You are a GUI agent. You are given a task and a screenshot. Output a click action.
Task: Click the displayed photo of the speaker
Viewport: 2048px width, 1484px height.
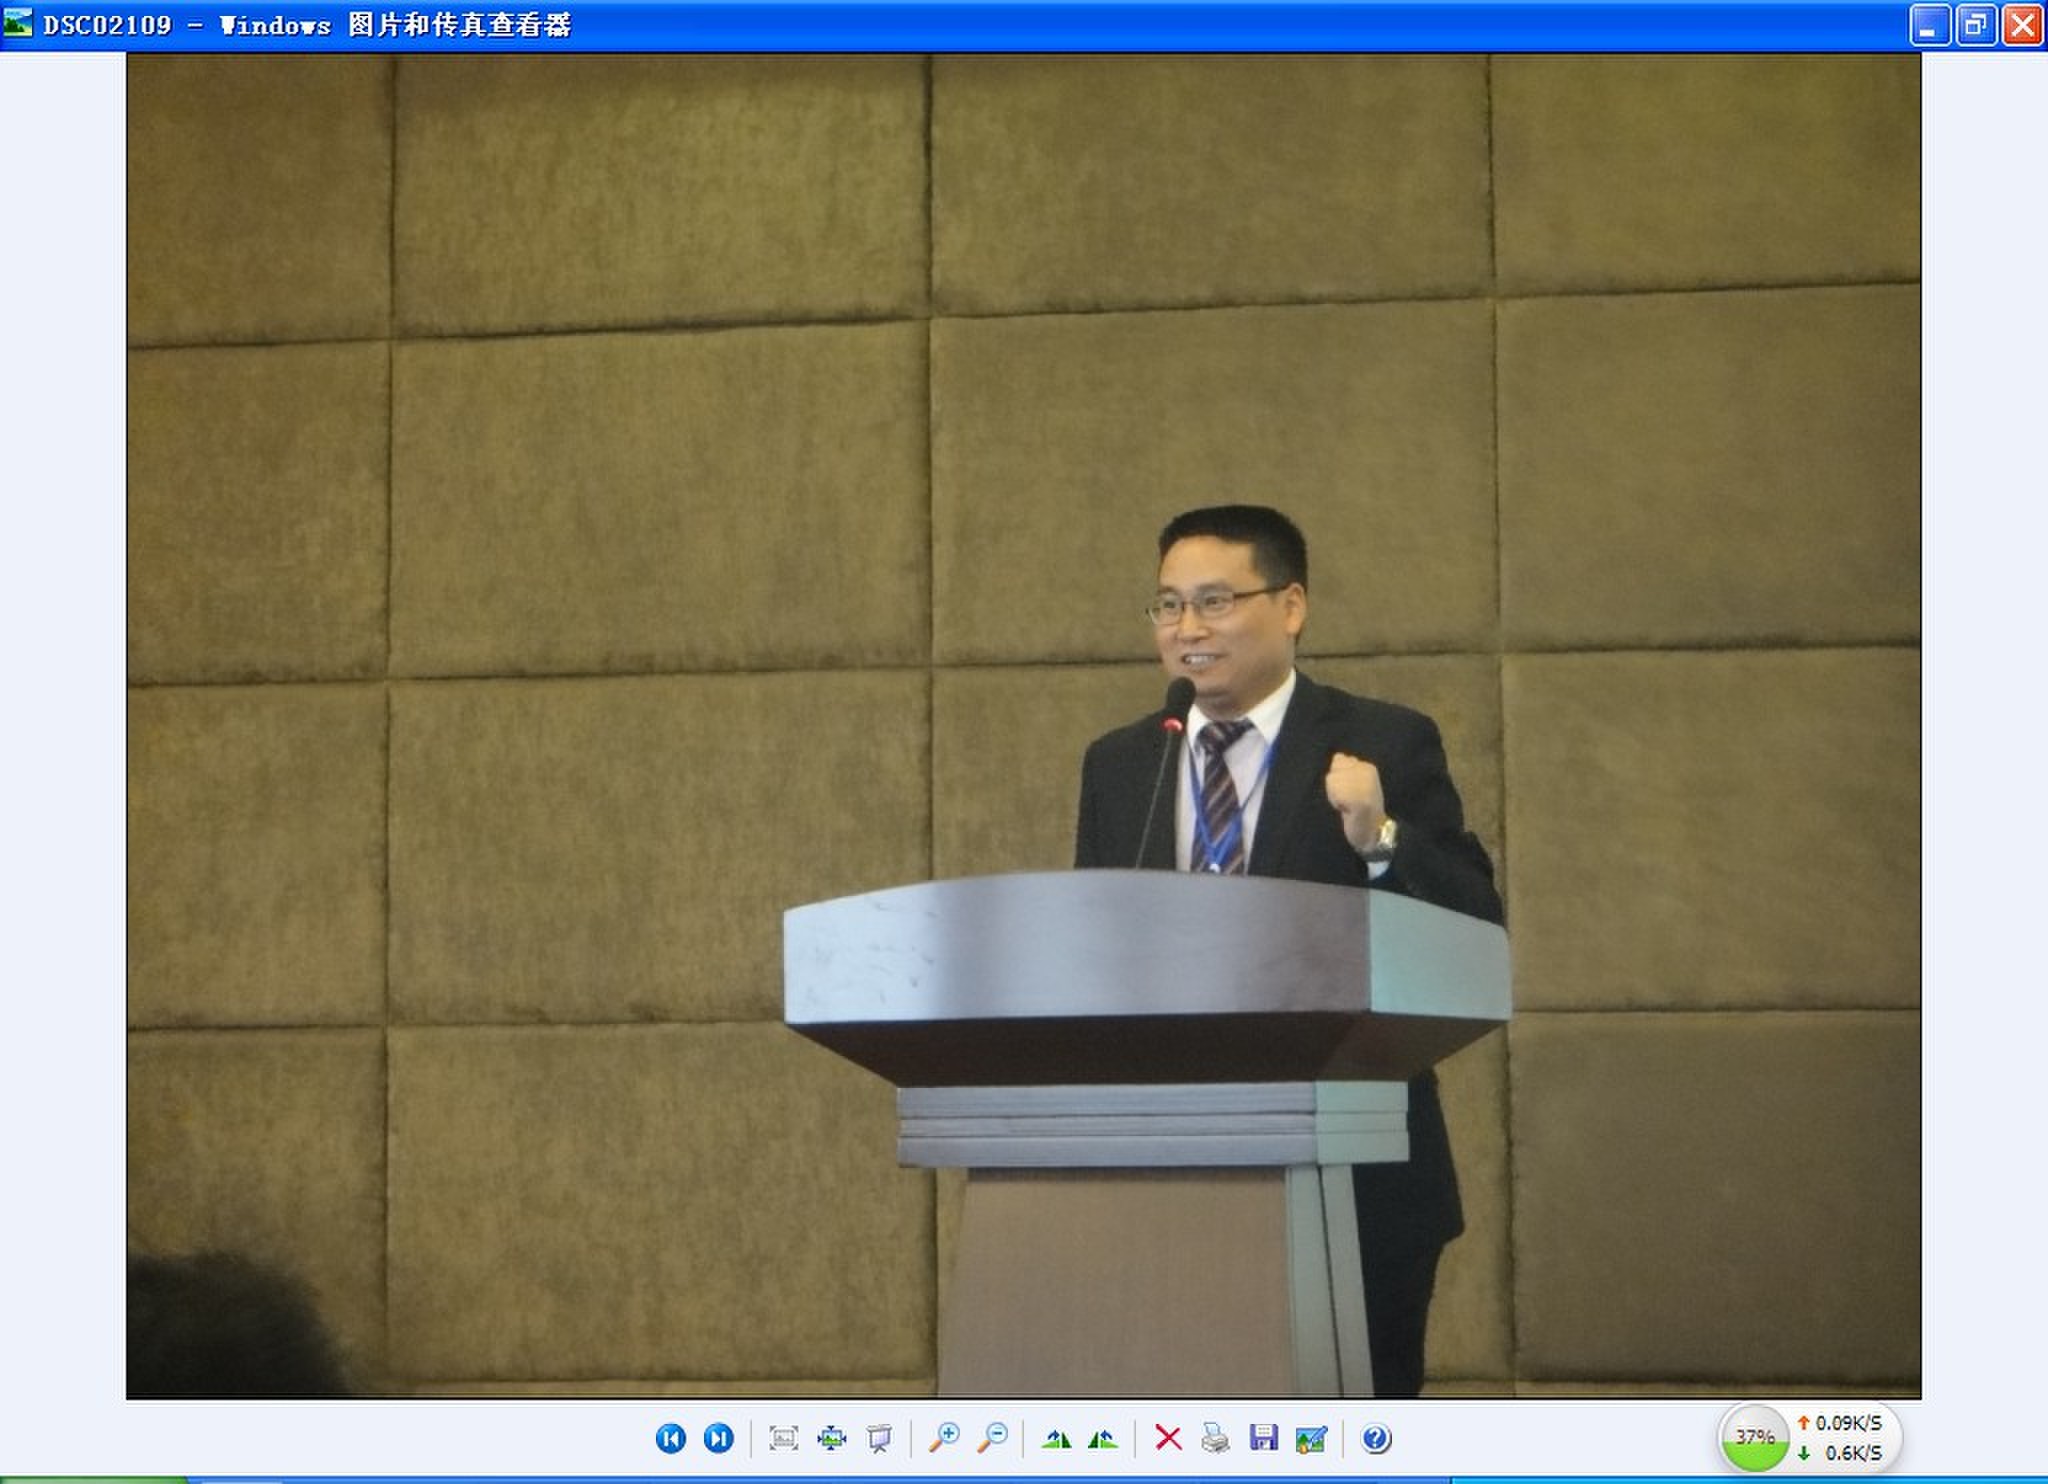click(x=1023, y=725)
